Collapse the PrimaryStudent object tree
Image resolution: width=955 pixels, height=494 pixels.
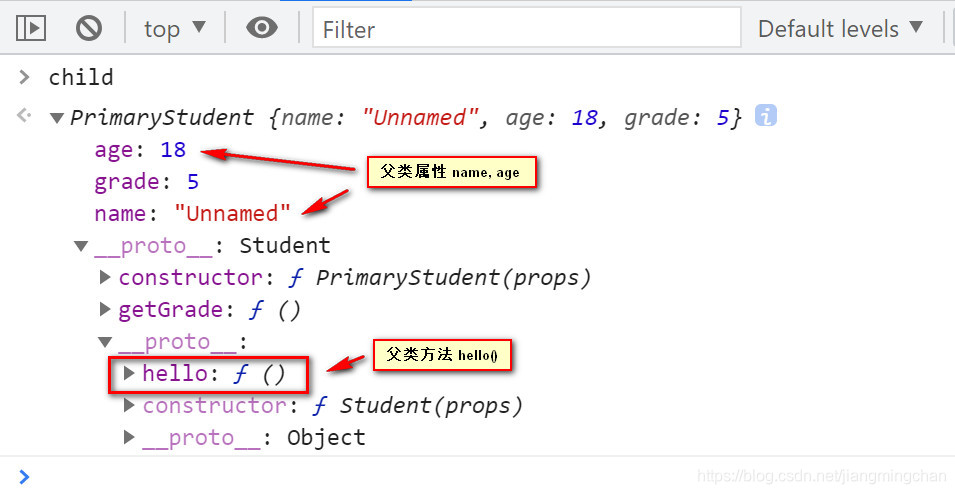point(57,118)
